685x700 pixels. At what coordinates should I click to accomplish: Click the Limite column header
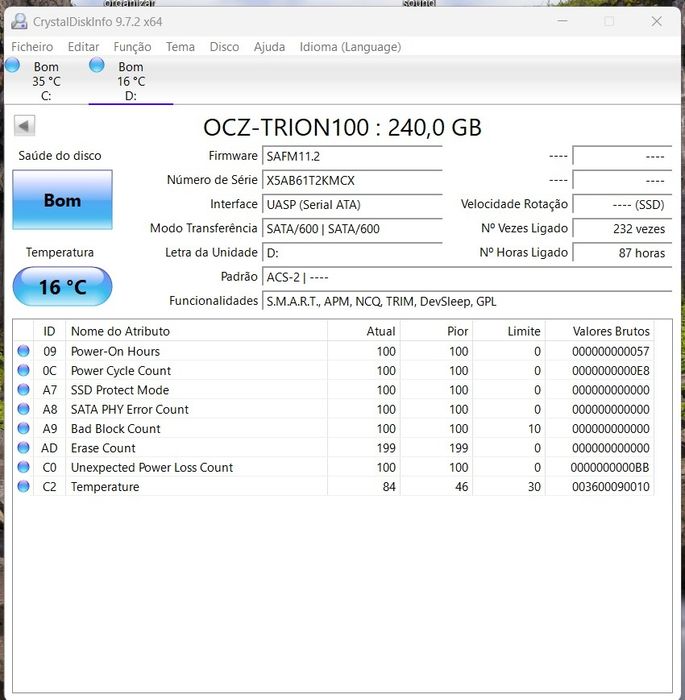(x=509, y=331)
